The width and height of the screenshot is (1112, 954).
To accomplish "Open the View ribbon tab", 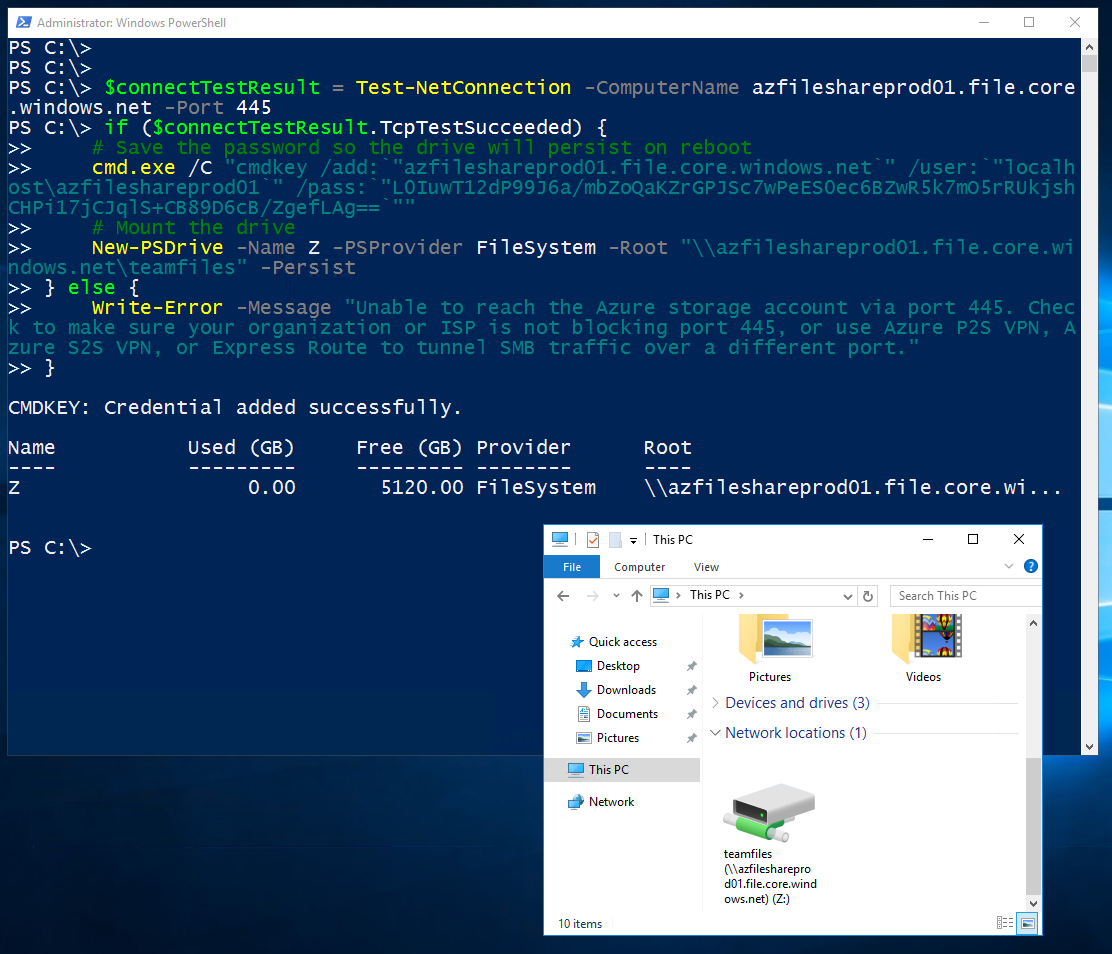I will [x=706, y=567].
